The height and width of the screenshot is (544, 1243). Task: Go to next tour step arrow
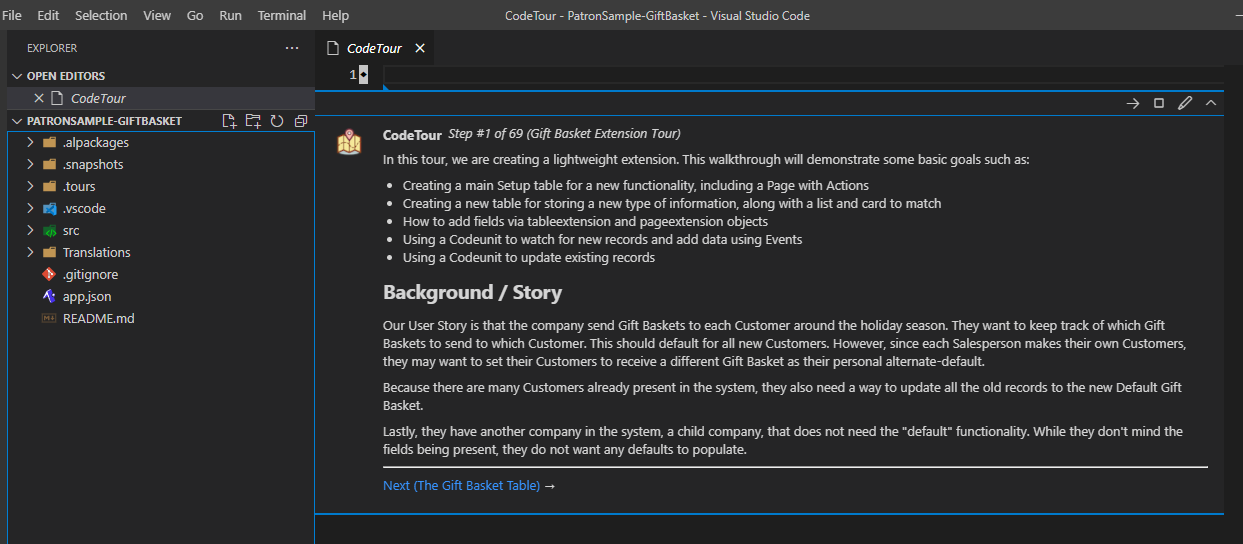tap(1133, 103)
